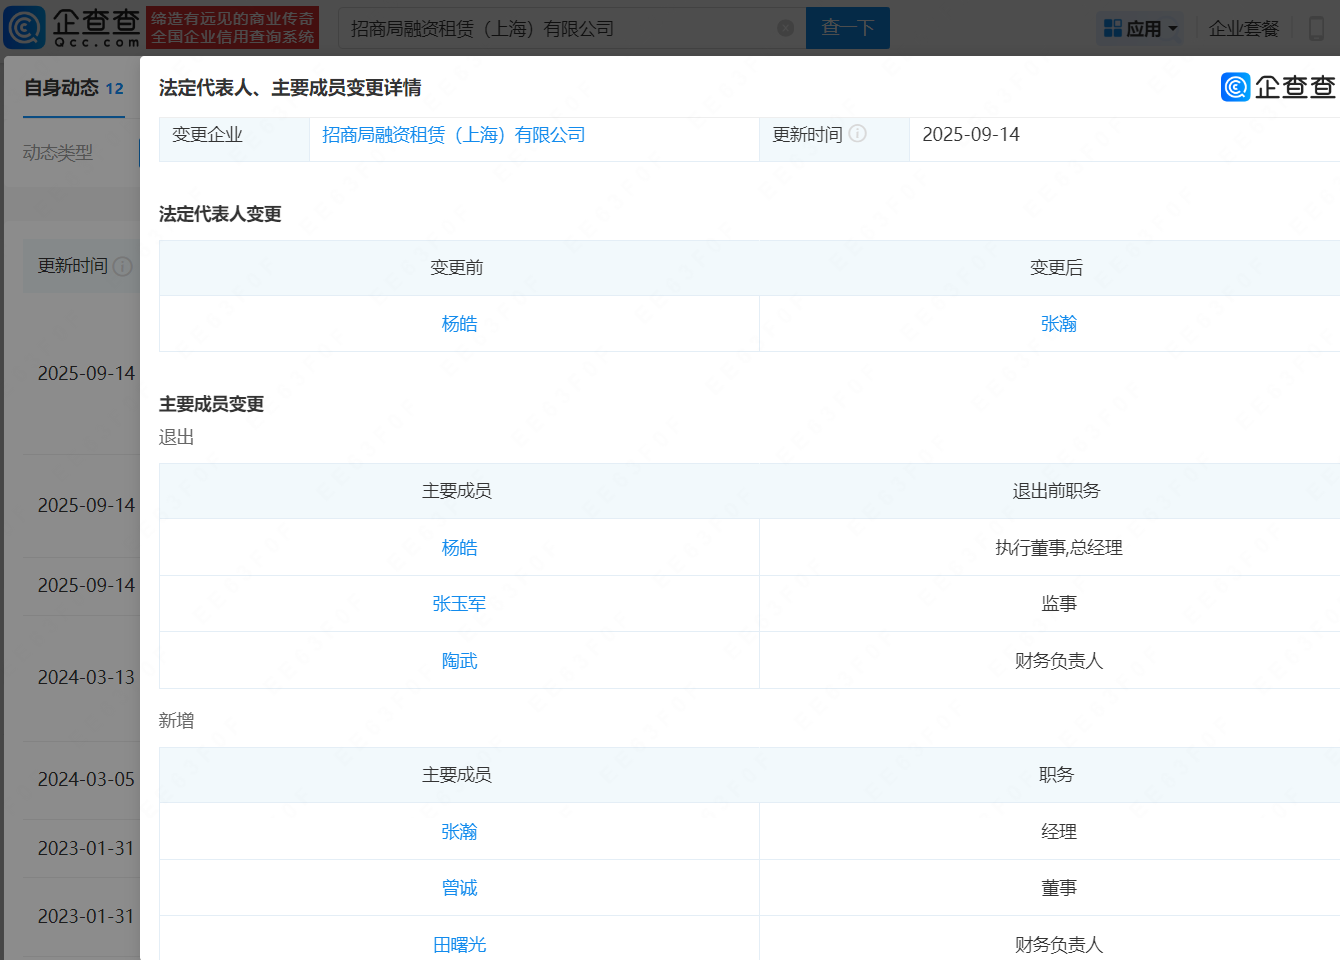Screen dimensions: 1340x960
Task: Click the info icon next to 更新时间 in details
Action: (x=858, y=134)
